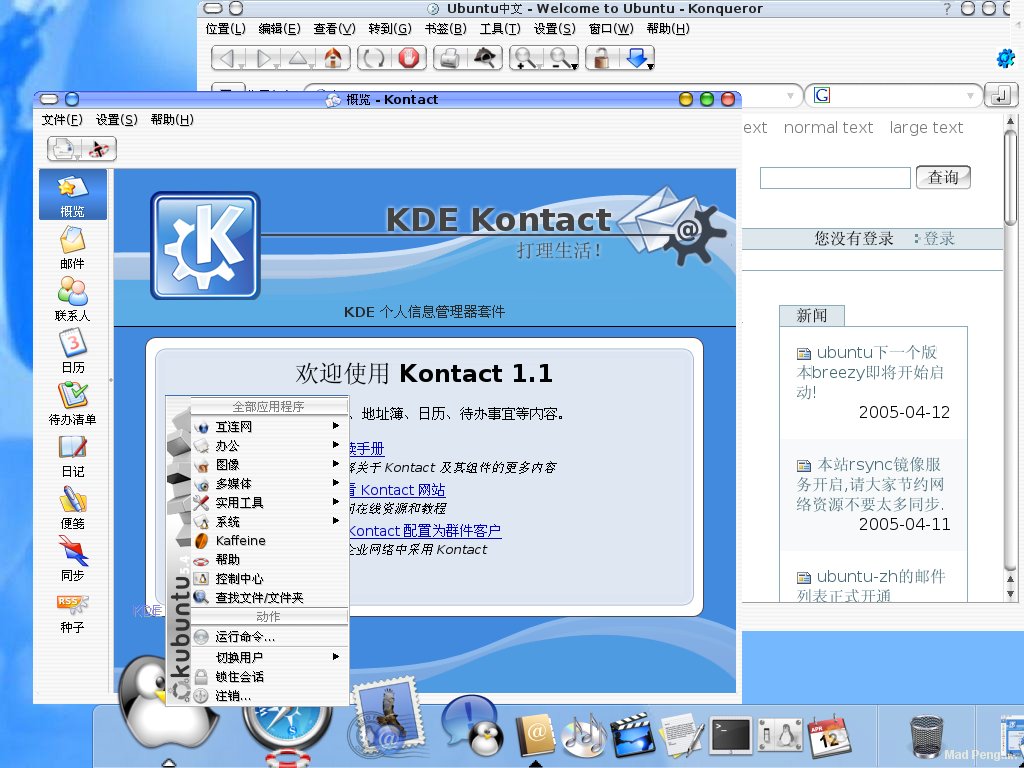
Task: Open the 书签(B) bookmarks menu in Konqueror
Action: [x=445, y=29]
